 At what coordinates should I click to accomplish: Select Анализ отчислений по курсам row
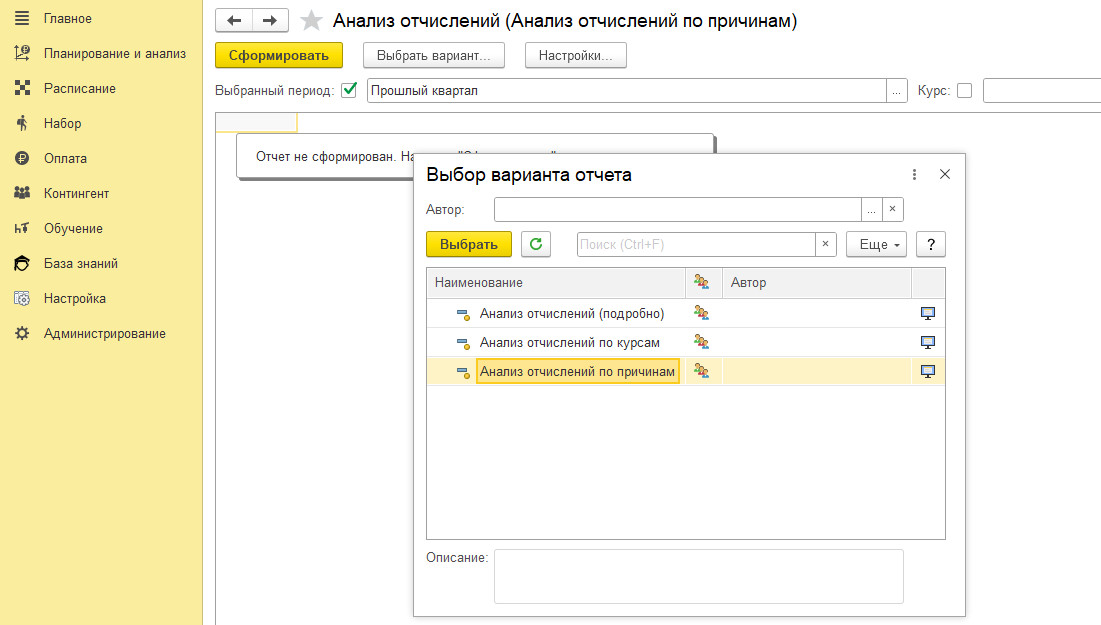coord(569,342)
